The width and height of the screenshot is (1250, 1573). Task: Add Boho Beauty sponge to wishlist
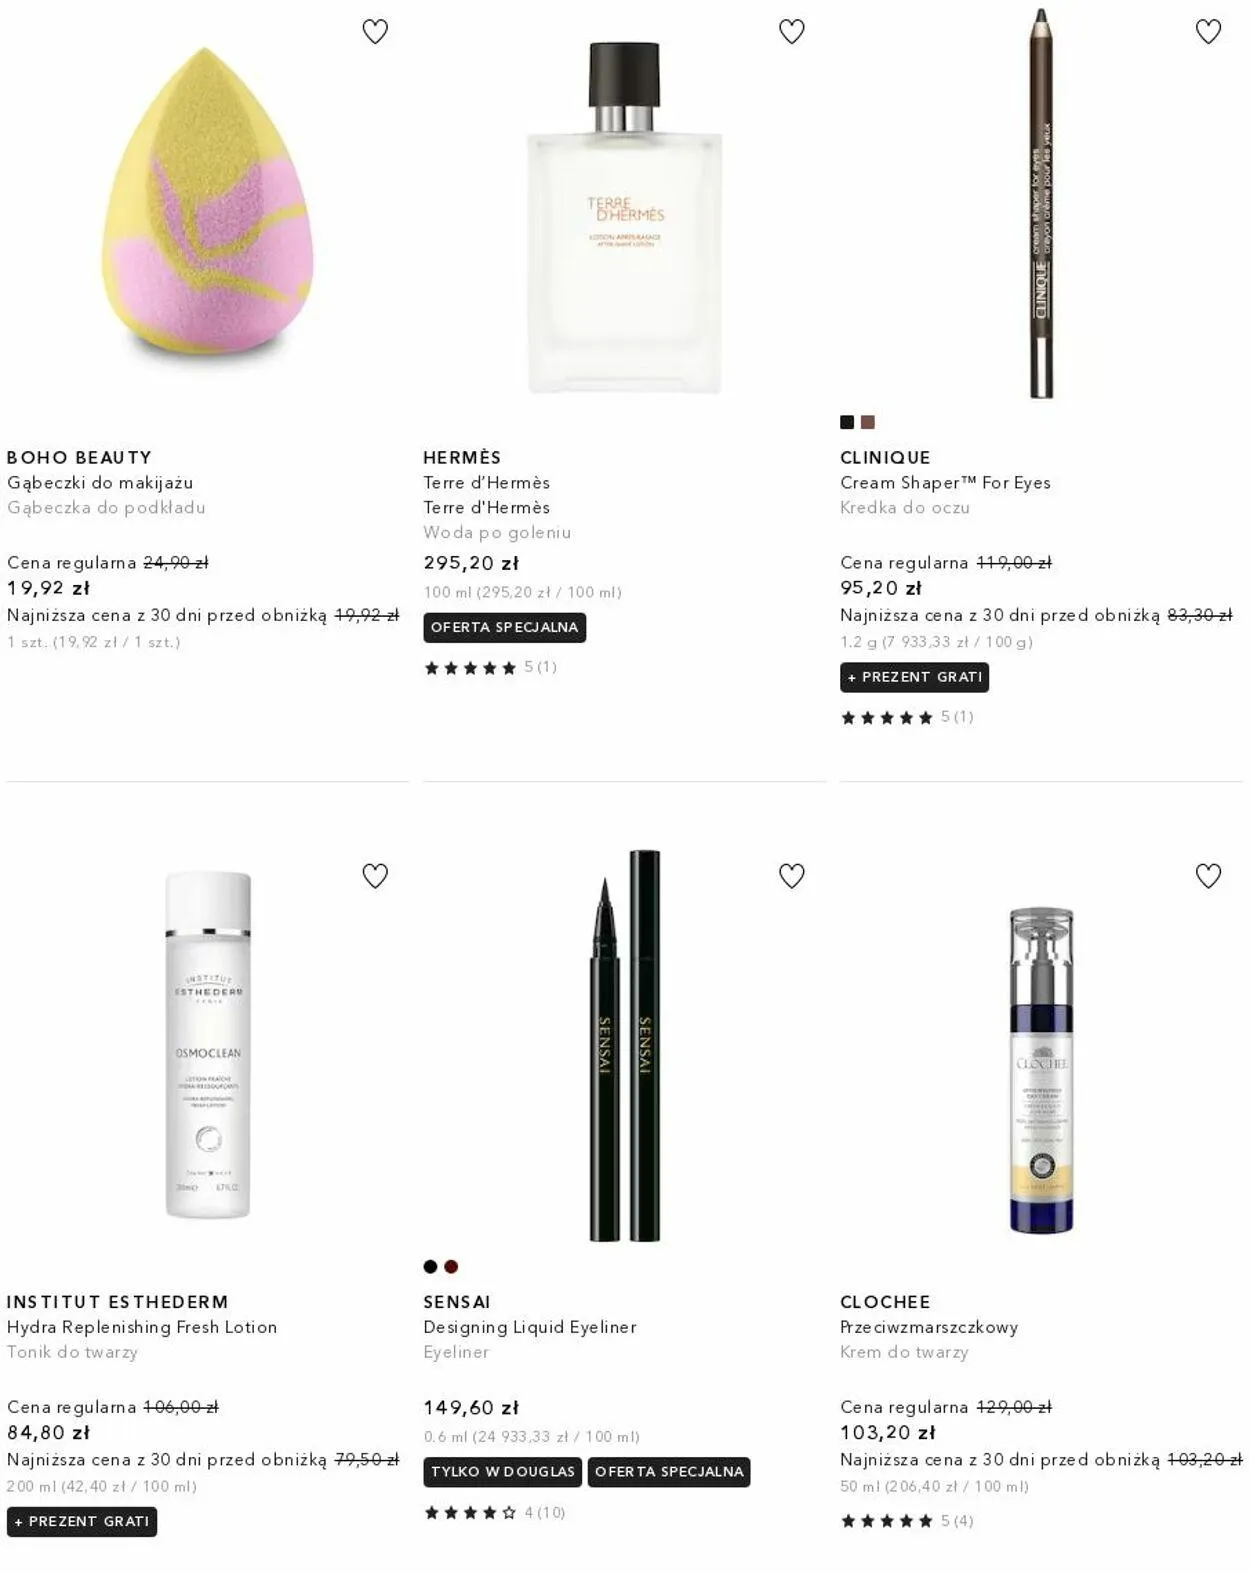point(375,32)
